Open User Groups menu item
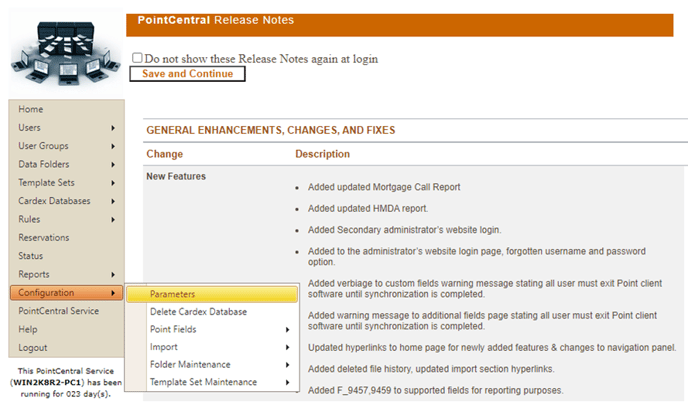Screen dimensions: 688x405 (x=43, y=146)
